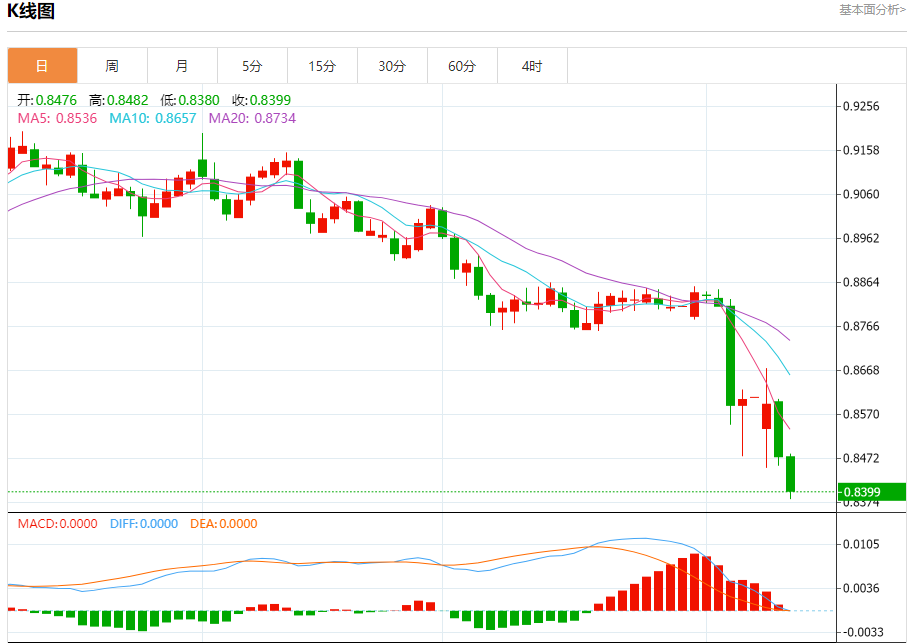Click the 0.8472 price axis label
910x643 pixels.
point(861,458)
